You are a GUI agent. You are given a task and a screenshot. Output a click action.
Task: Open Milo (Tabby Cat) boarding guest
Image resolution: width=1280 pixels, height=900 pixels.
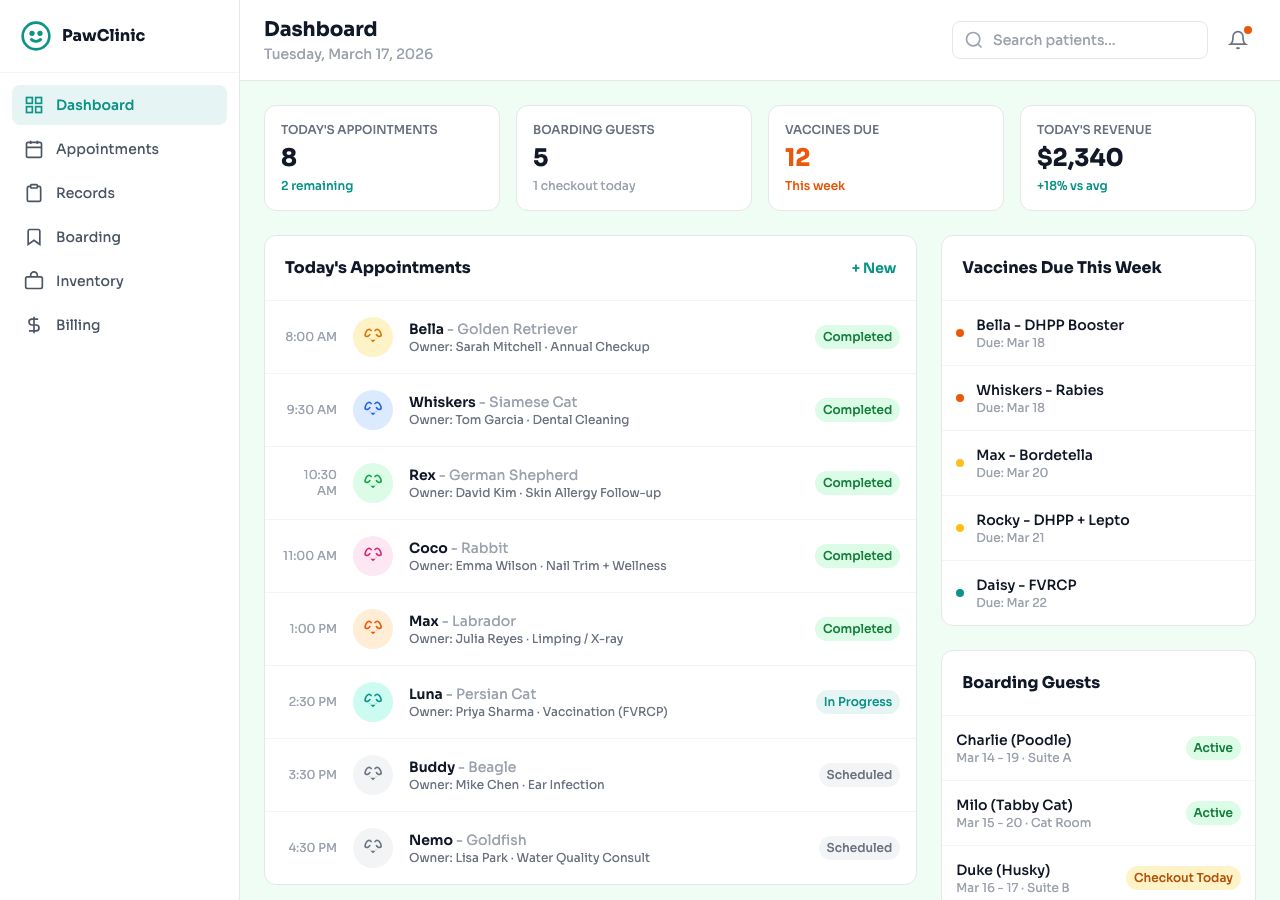click(1098, 813)
